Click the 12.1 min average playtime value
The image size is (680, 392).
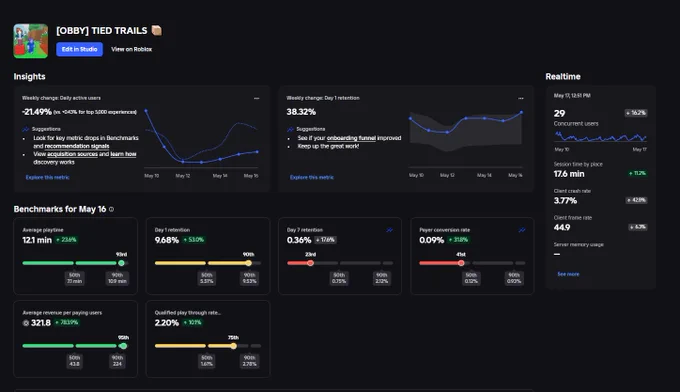click(x=37, y=240)
